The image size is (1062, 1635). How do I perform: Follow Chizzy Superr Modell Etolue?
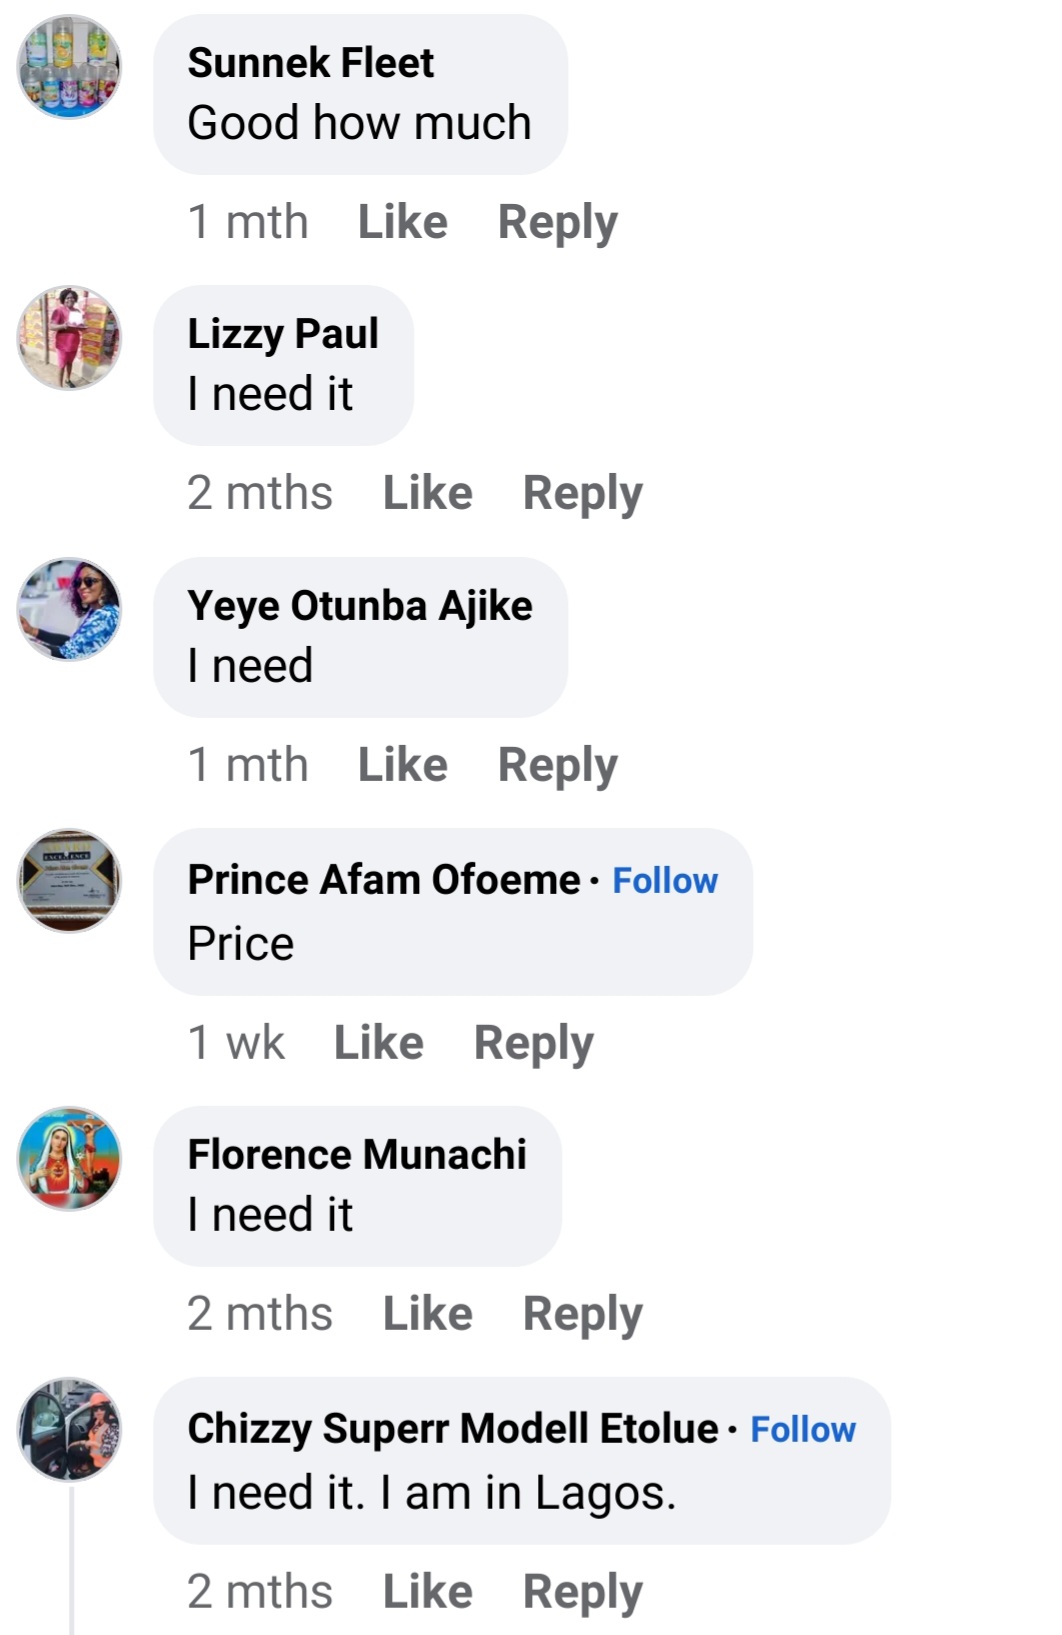(x=803, y=1430)
